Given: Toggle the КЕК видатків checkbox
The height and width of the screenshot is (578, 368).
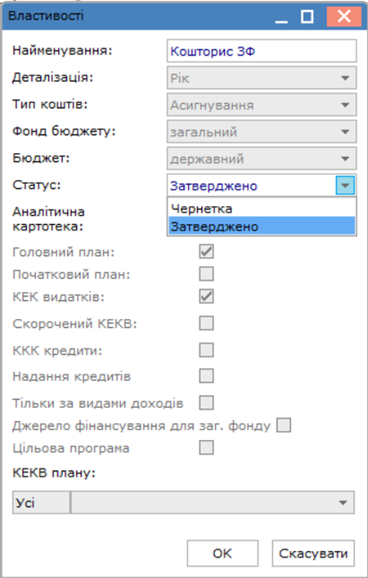Looking at the screenshot, I should pos(206,296).
